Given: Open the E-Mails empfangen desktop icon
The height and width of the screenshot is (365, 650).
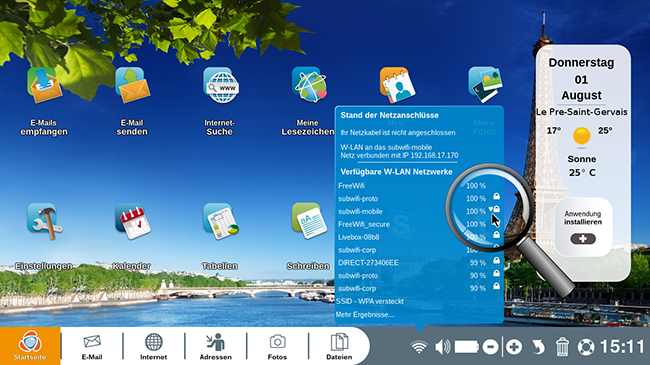Looking at the screenshot, I should tap(44, 85).
